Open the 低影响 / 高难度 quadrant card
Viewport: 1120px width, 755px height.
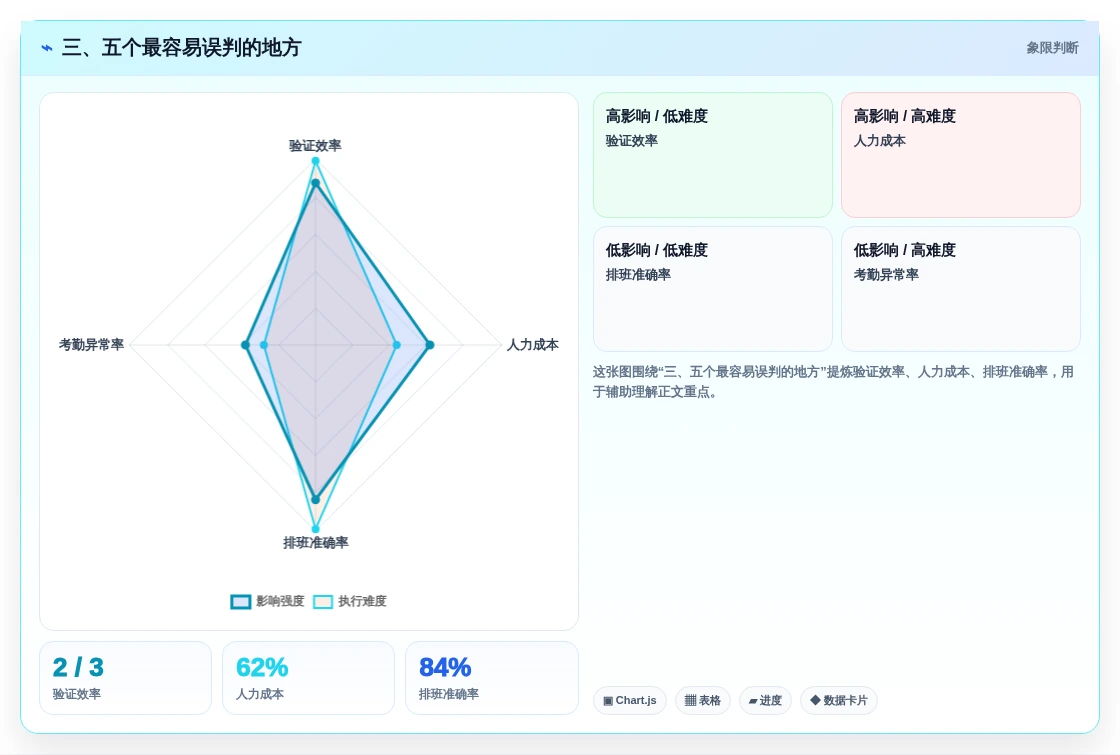point(961,289)
